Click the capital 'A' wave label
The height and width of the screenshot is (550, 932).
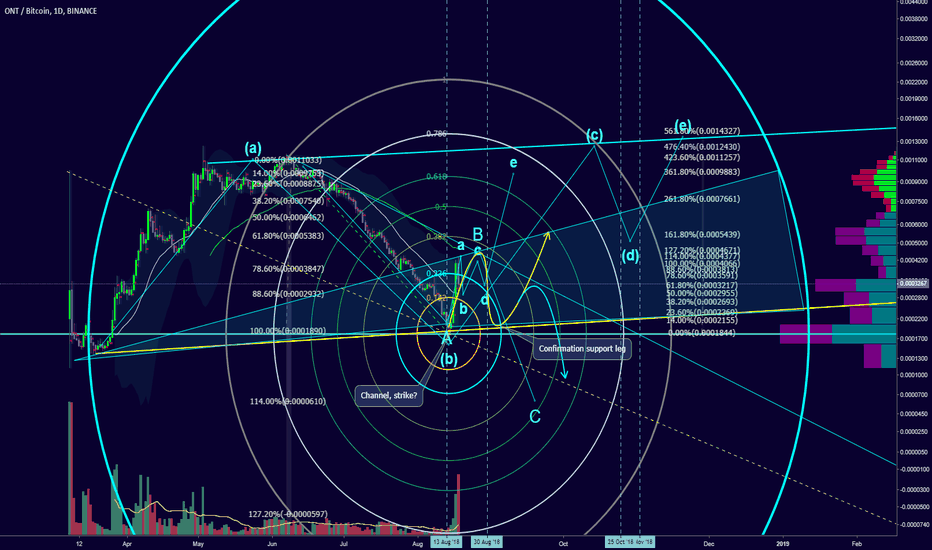point(446,339)
